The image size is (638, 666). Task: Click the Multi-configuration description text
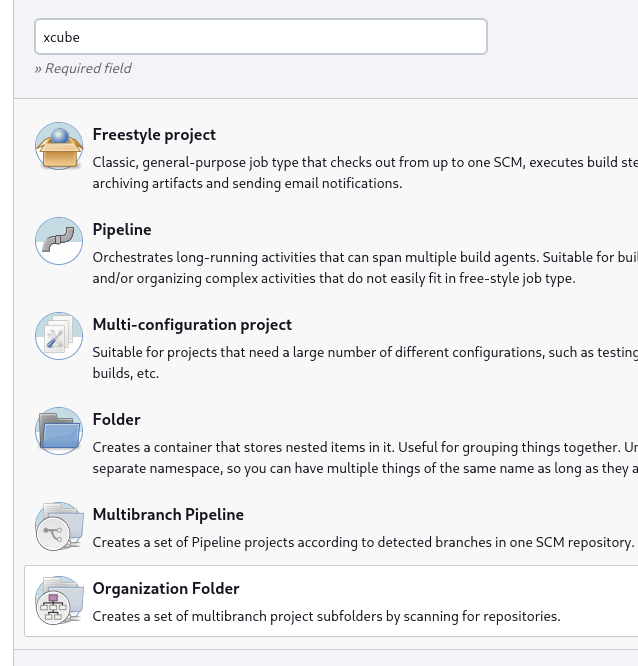coord(365,363)
